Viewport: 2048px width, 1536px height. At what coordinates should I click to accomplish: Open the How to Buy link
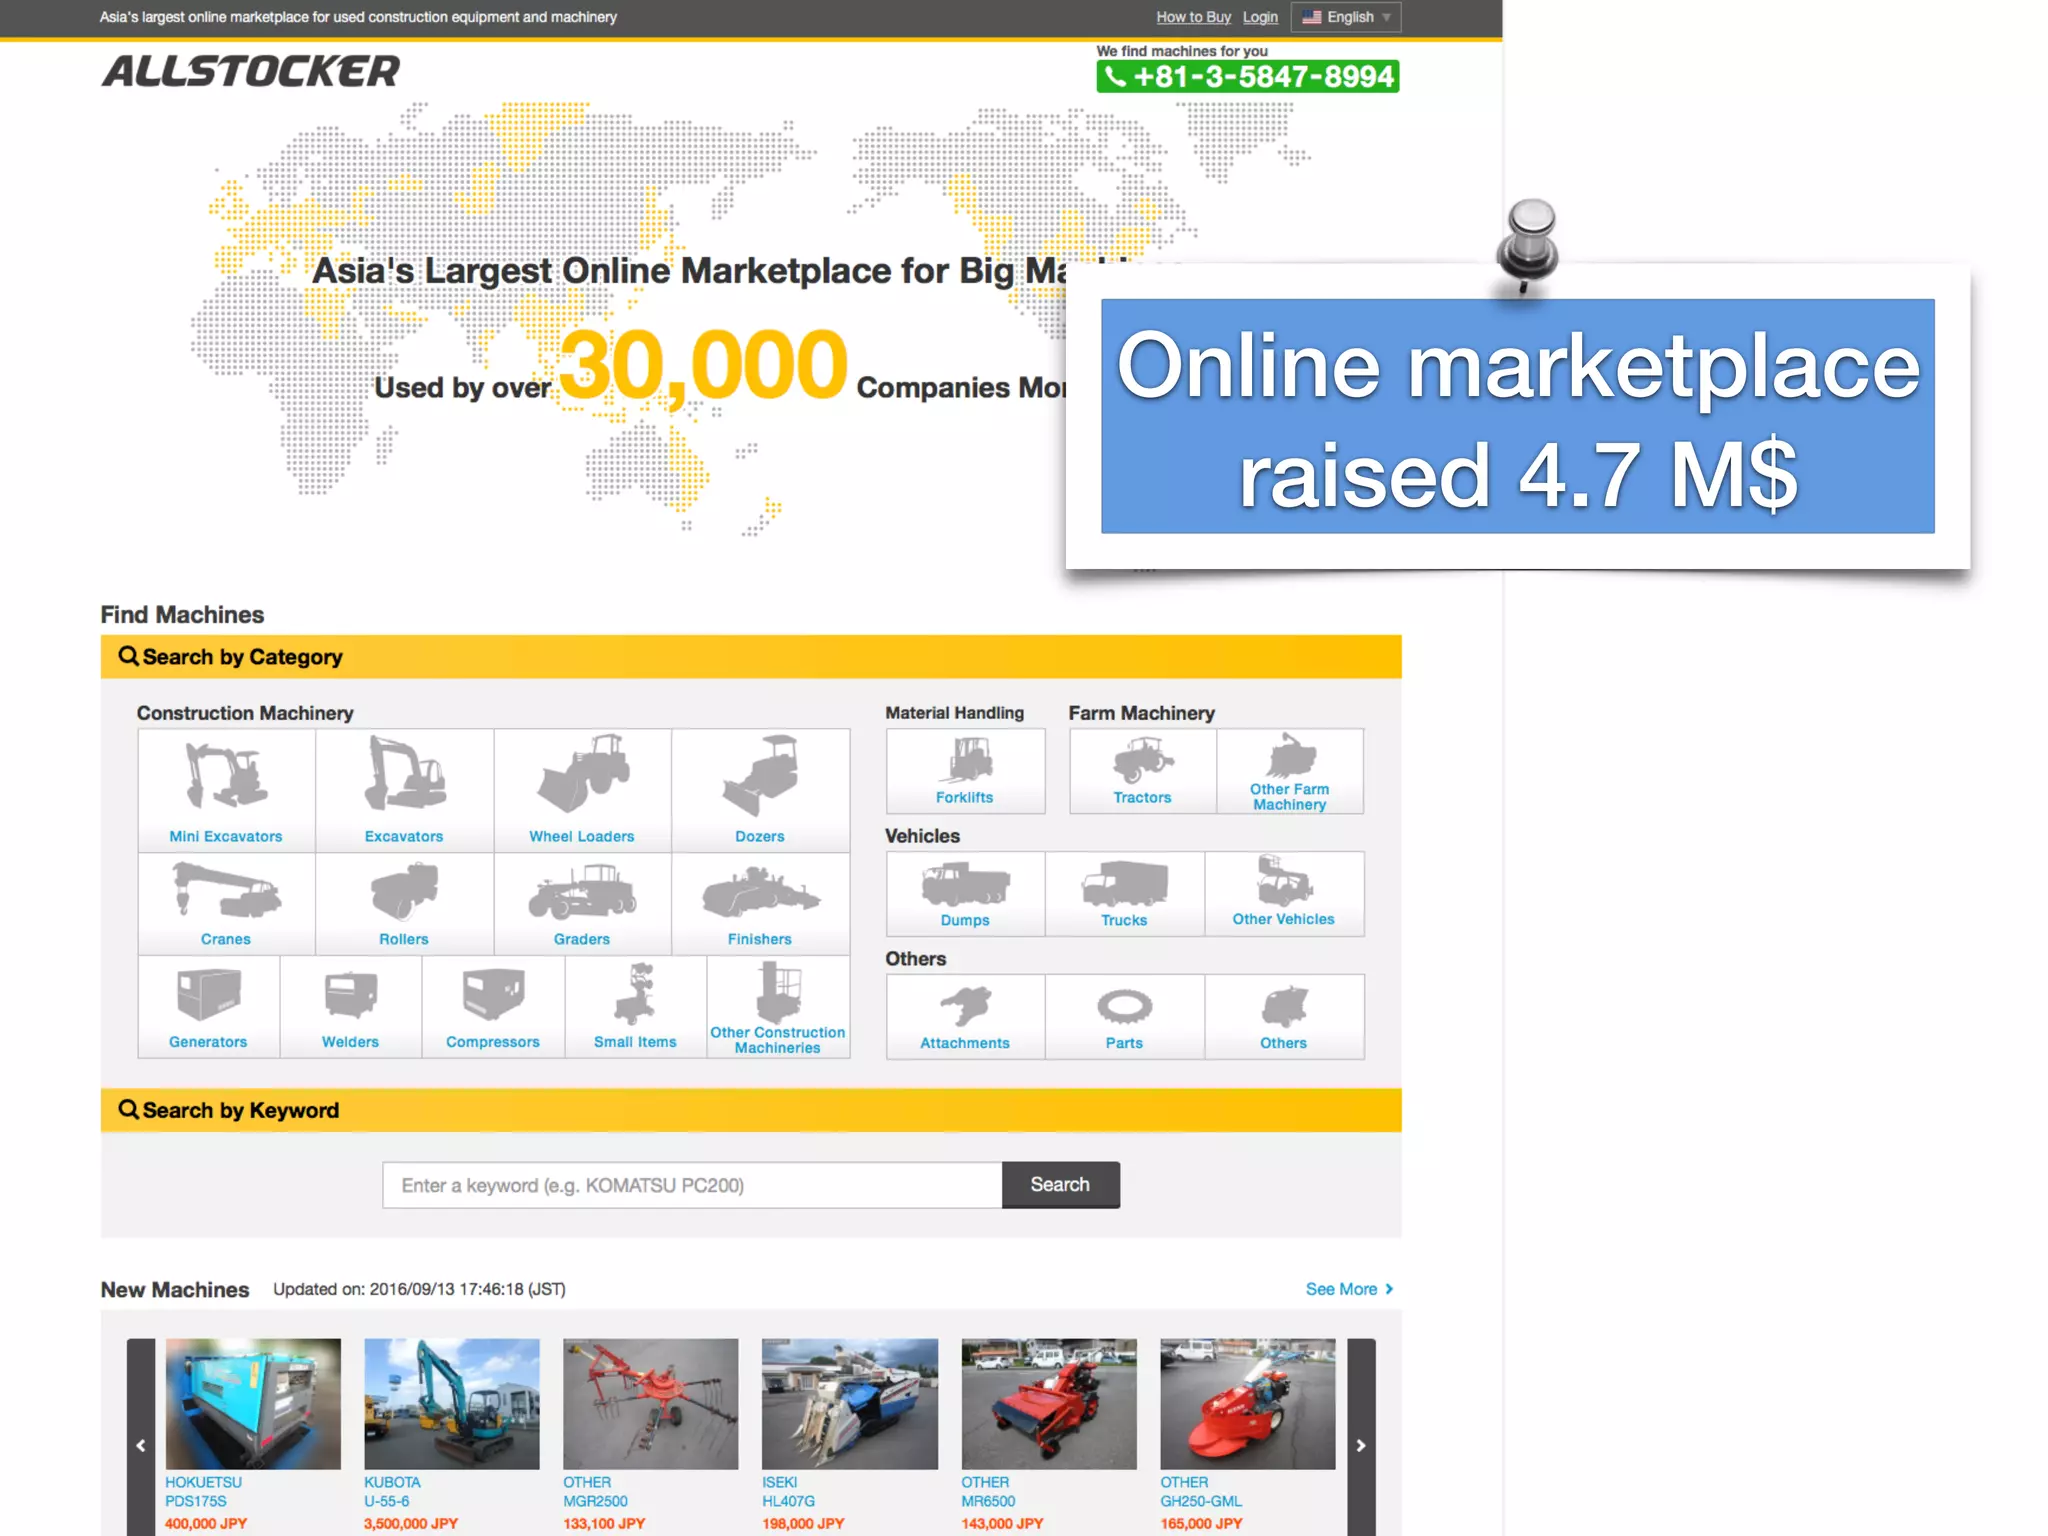[x=1193, y=17]
